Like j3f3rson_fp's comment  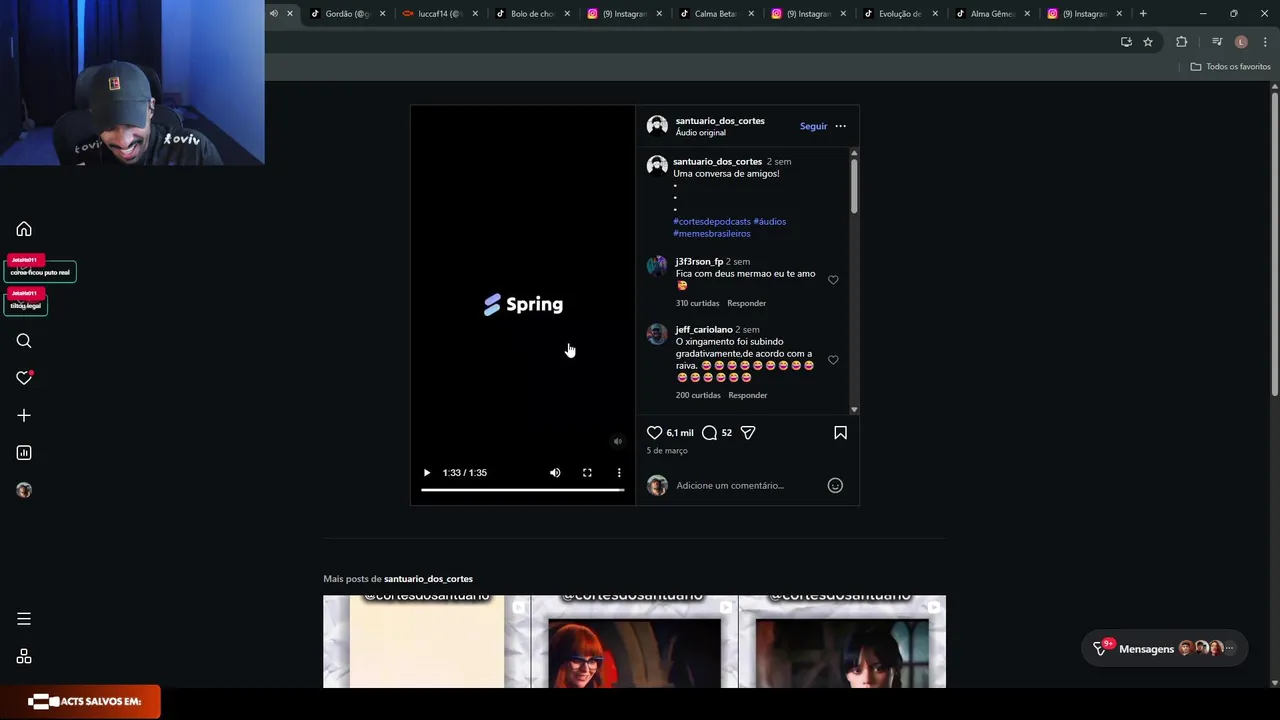point(833,280)
